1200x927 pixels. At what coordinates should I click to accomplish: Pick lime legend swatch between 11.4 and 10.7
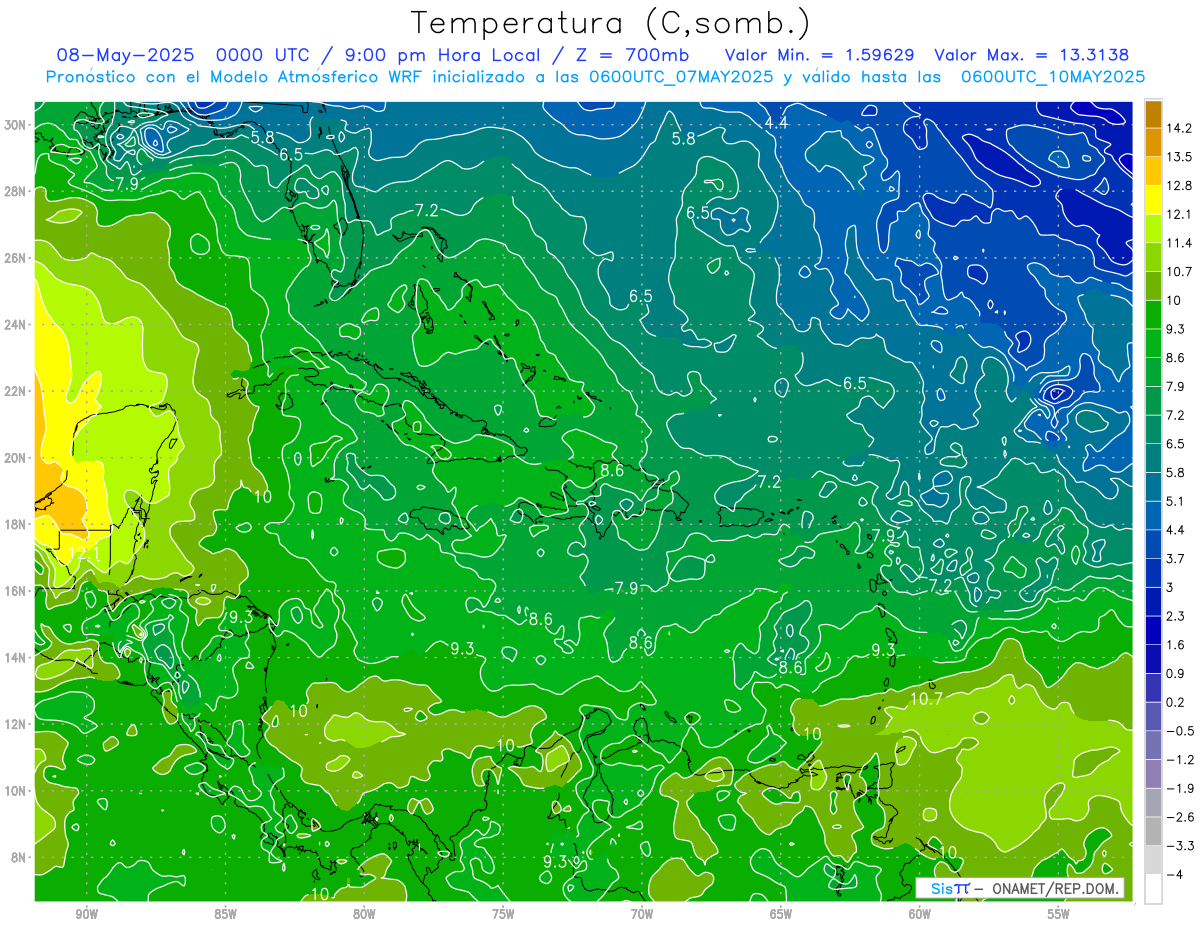[x=1153, y=257]
